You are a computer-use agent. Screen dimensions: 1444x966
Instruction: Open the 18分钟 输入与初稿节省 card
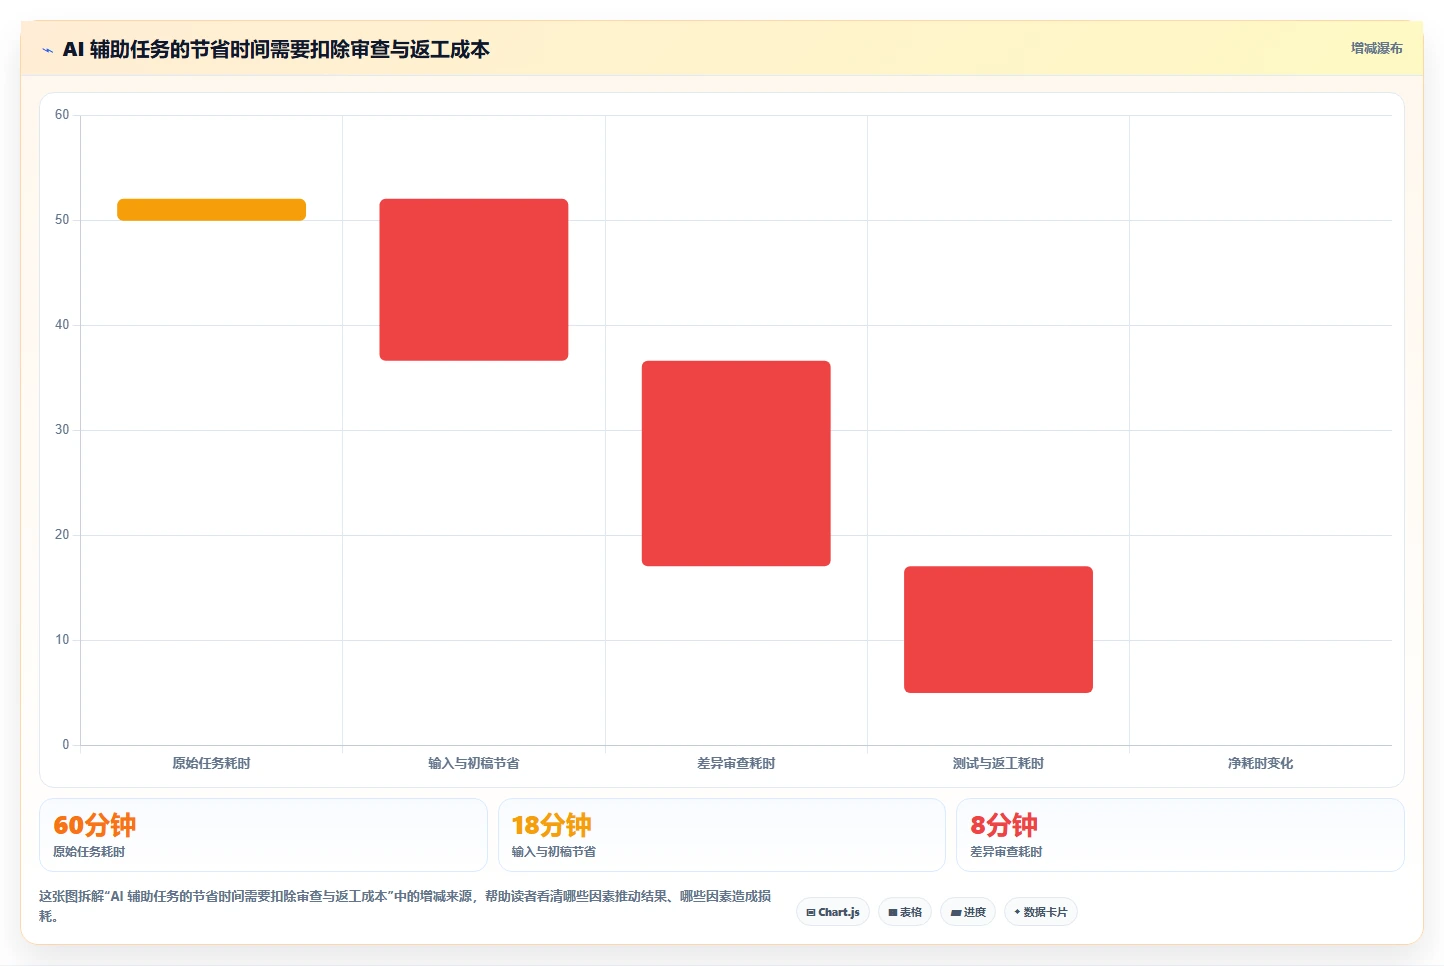(x=721, y=835)
